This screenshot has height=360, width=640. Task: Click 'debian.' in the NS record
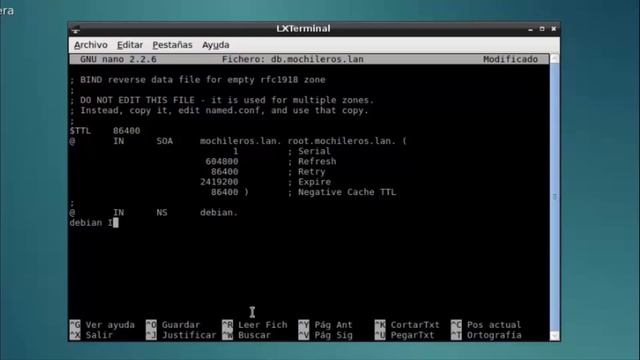point(219,212)
